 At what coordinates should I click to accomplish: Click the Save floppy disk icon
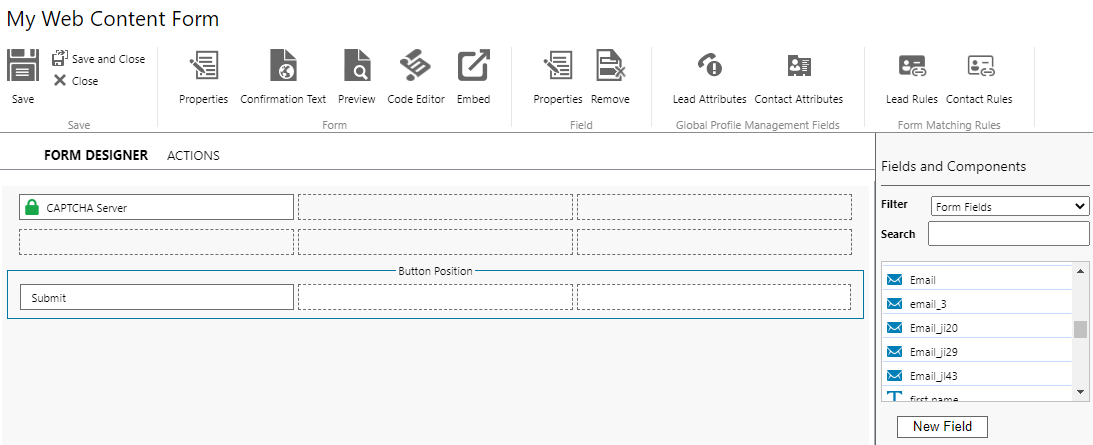(x=23, y=66)
